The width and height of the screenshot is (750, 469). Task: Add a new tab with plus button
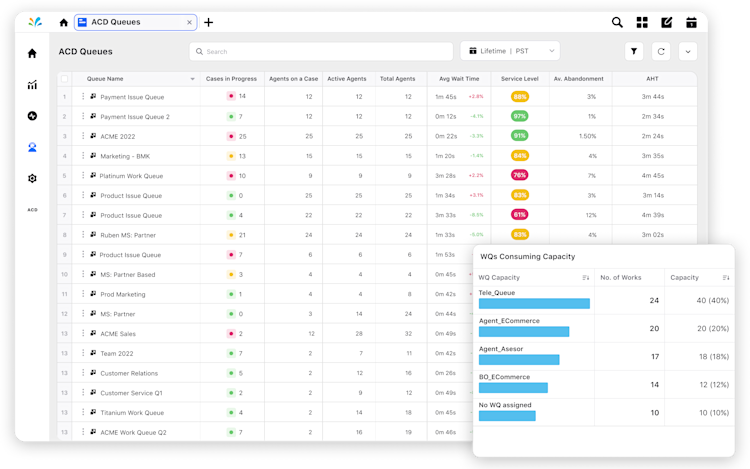click(x=209, y=22)
